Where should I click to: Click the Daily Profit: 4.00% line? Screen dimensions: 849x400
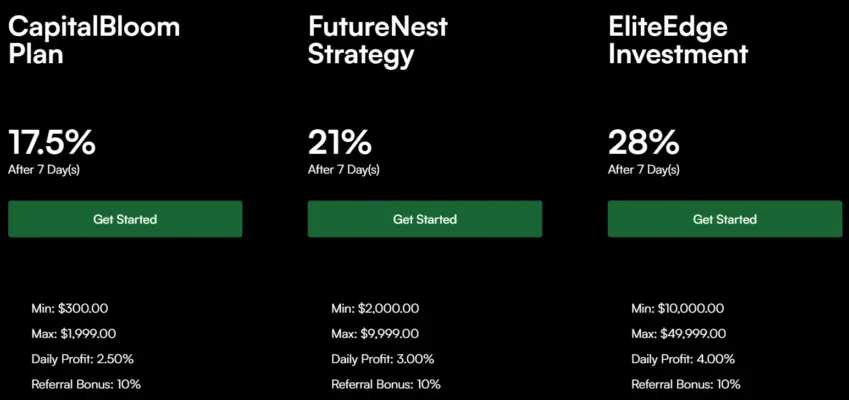[x=683, y=359]
